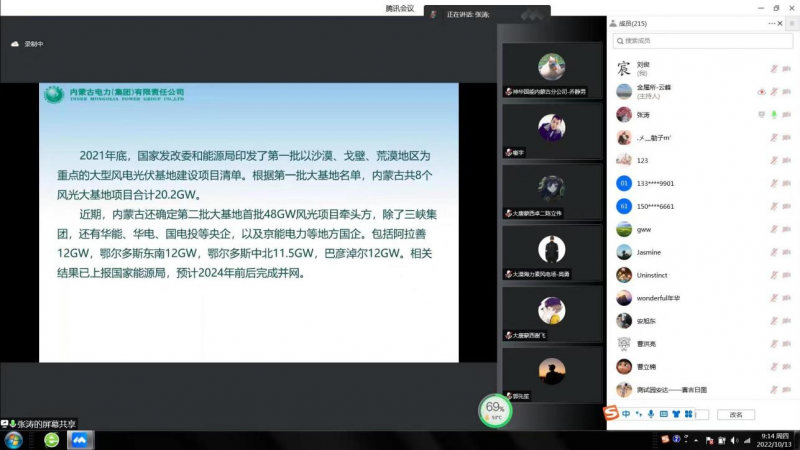Click the help question-mark tray icon
This screenshot has height=450, width=800.
click(x=677, y=439)
